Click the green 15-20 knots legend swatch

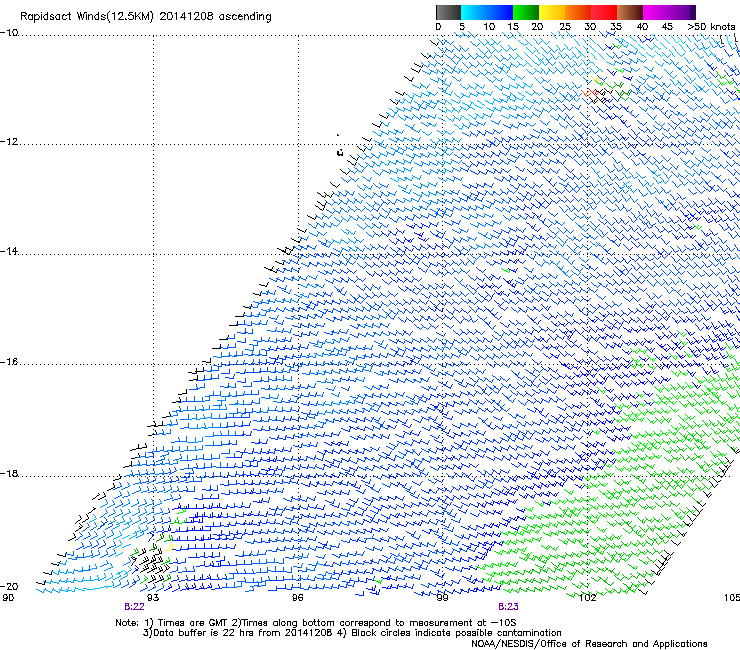tap(526, 12)
